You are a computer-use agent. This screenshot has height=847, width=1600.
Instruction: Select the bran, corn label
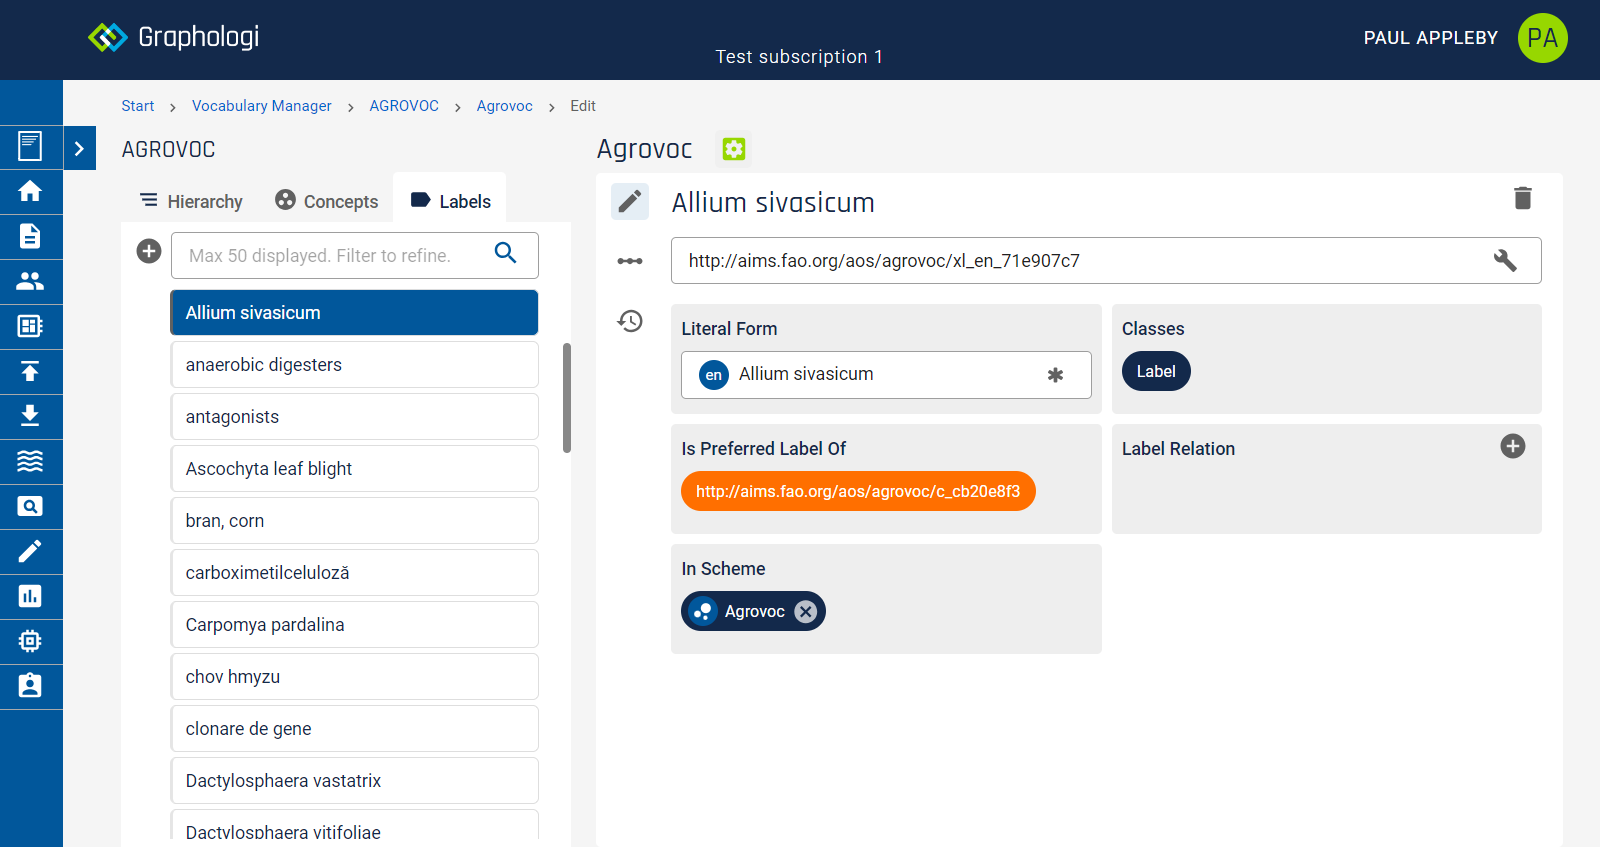pos(354,521)
